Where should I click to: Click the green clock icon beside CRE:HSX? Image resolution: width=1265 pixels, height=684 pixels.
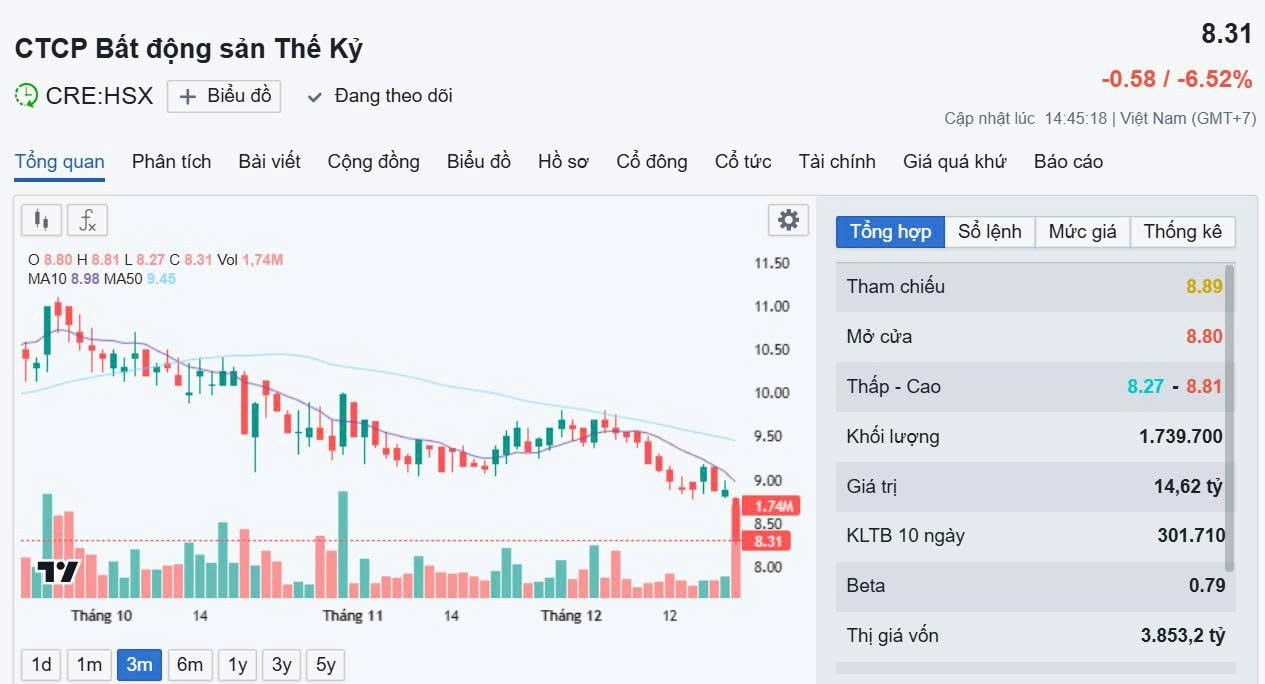(27, 96)
